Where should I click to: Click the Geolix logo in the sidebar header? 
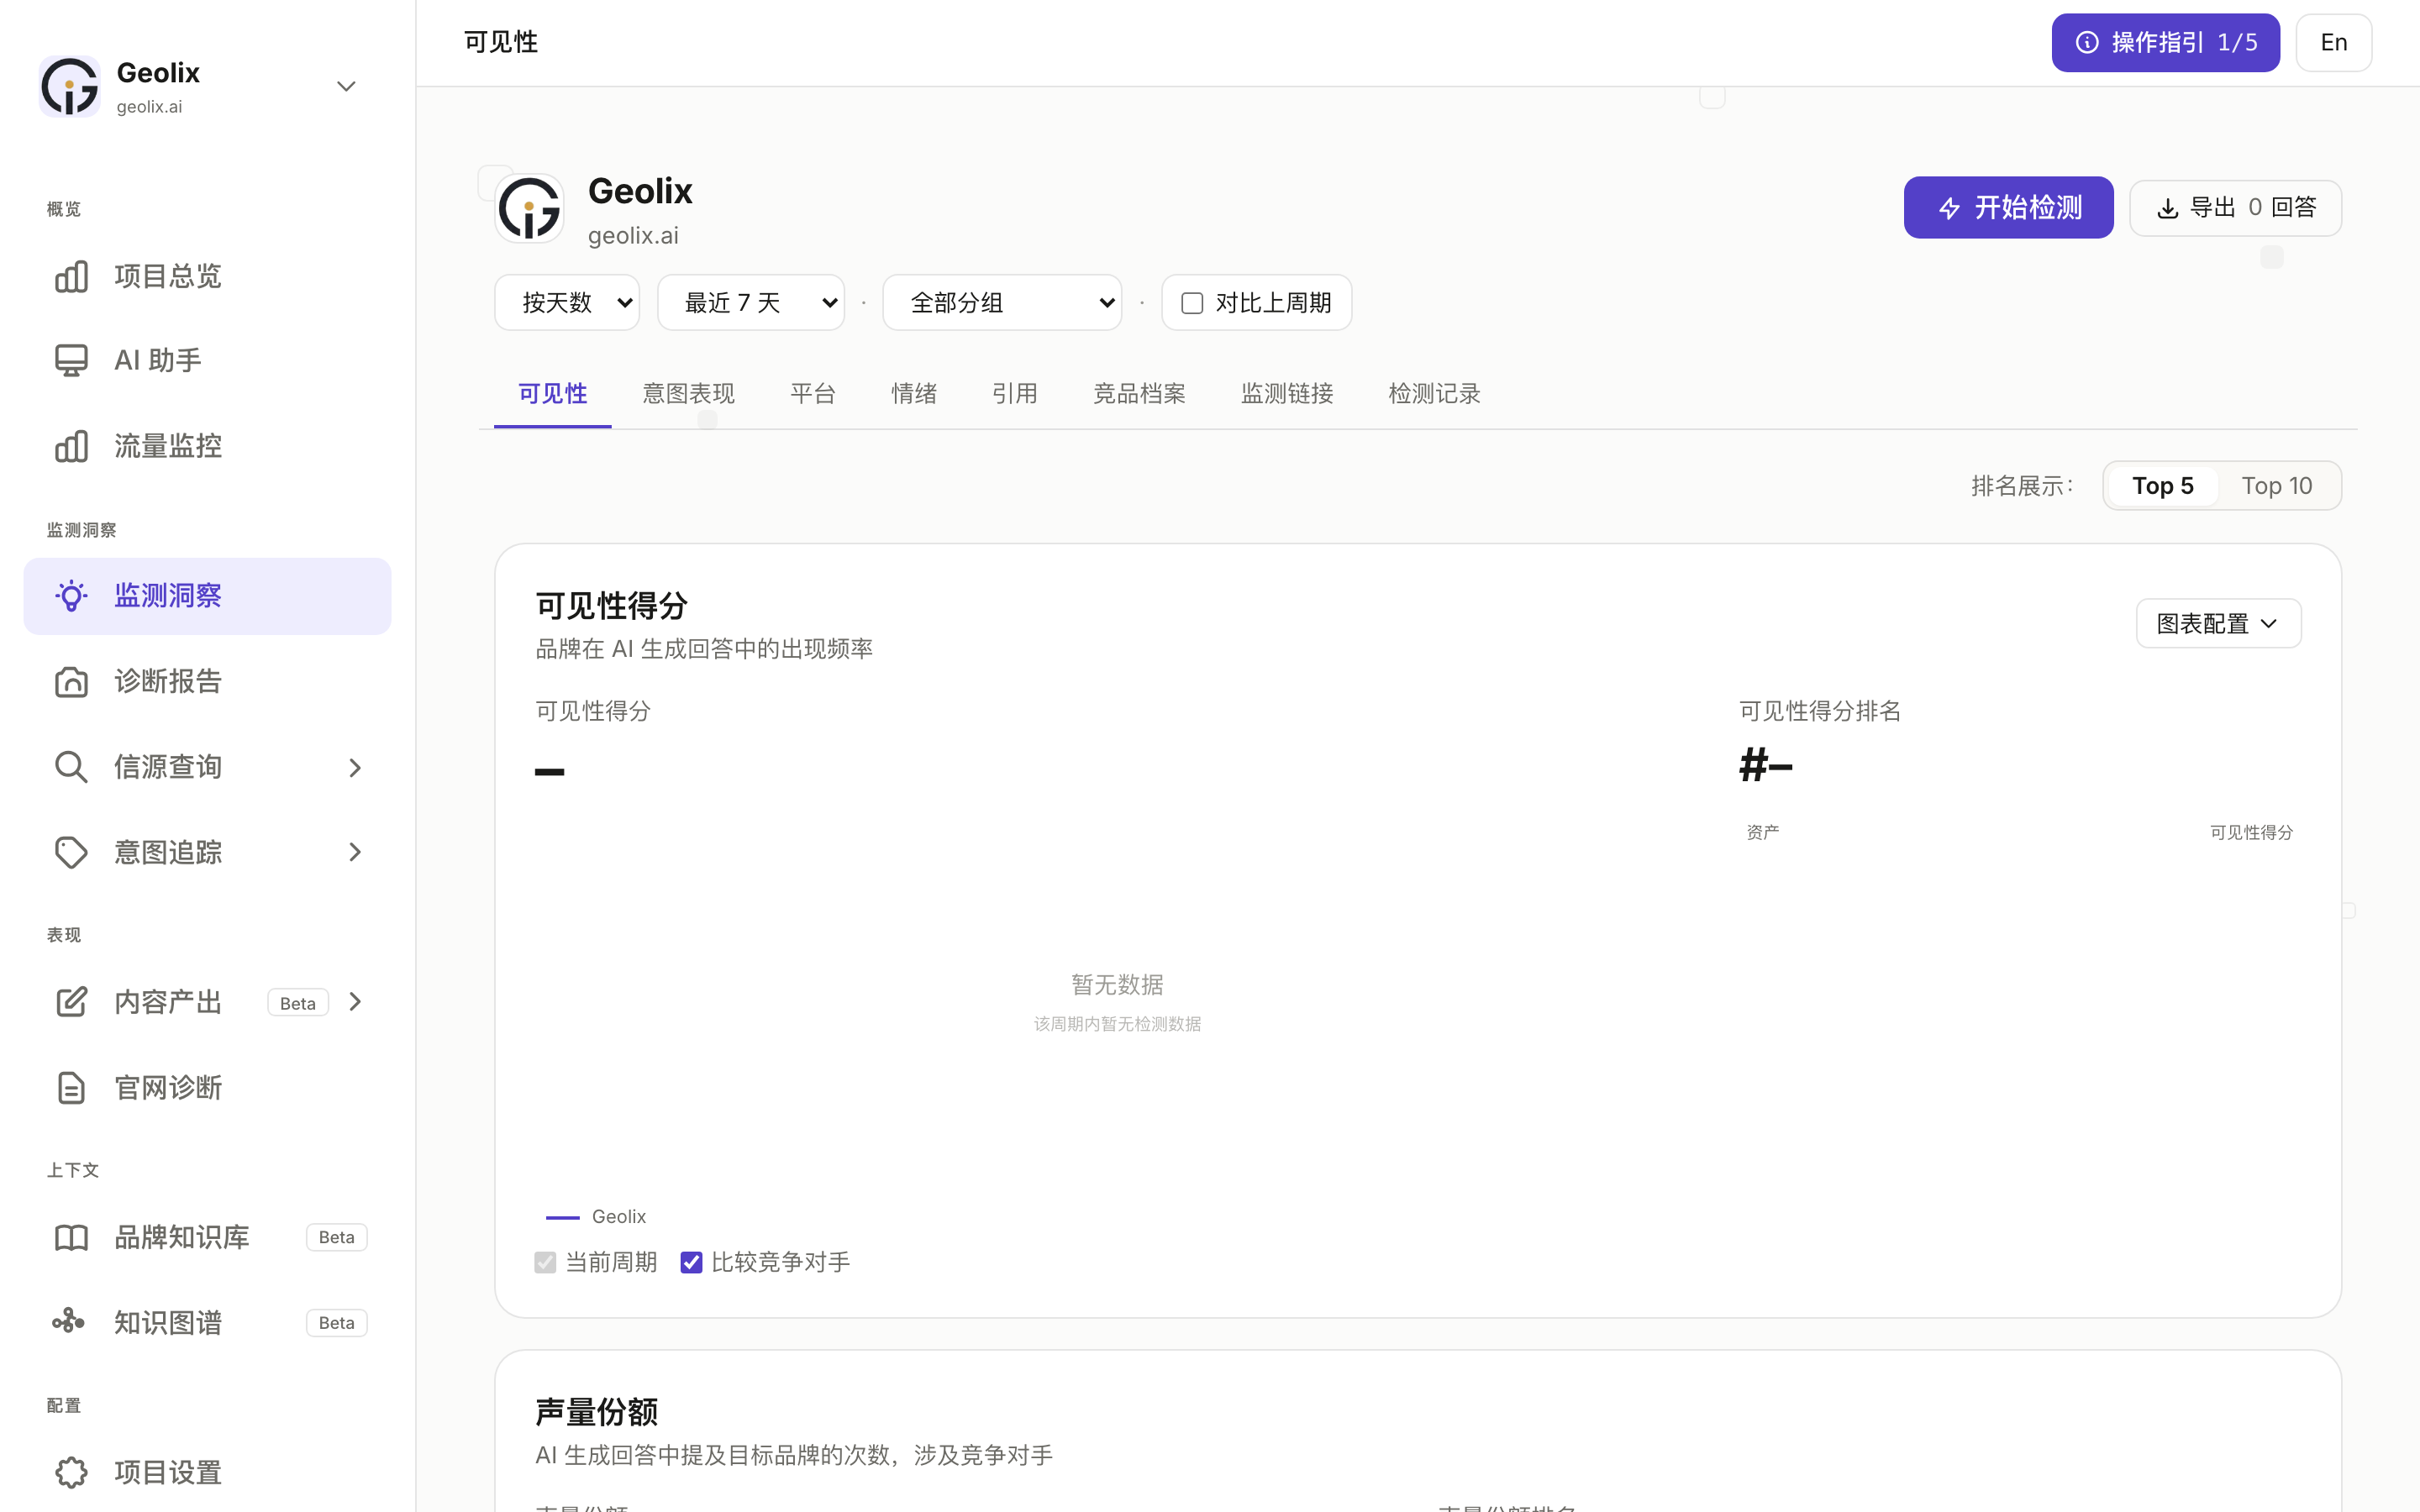pyautogui.click(x=69, y=87)
